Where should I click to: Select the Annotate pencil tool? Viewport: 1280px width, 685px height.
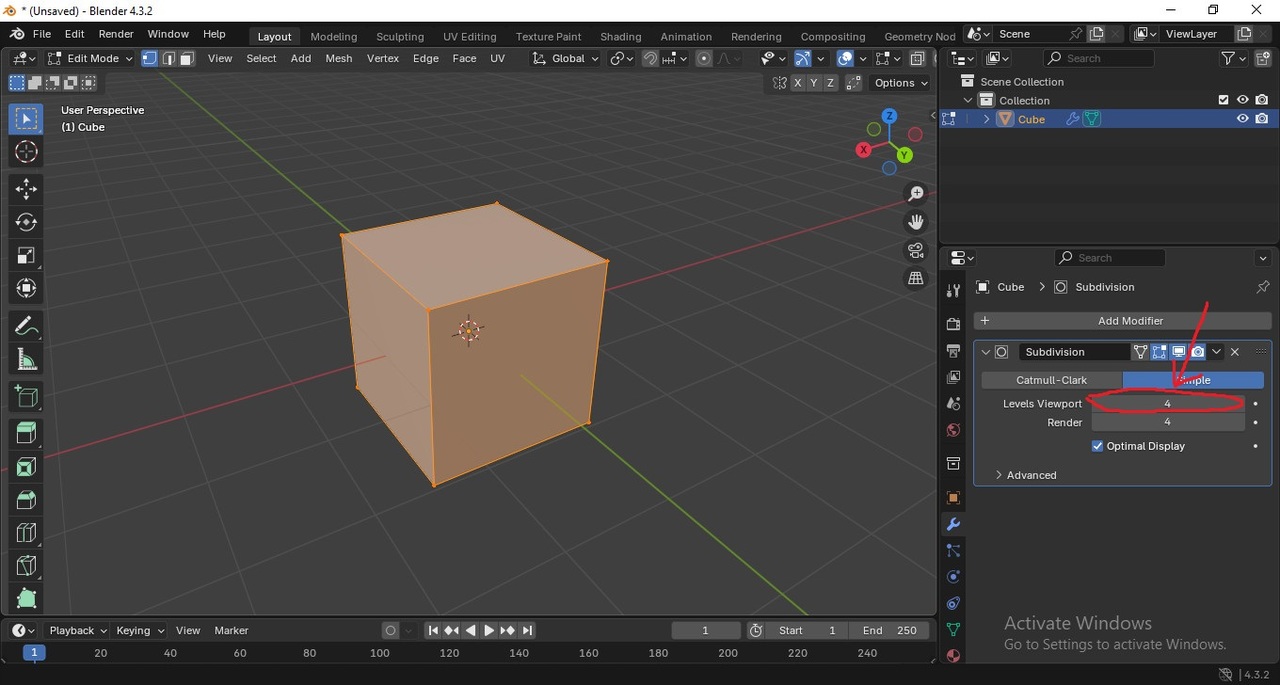tap(27, 326)
